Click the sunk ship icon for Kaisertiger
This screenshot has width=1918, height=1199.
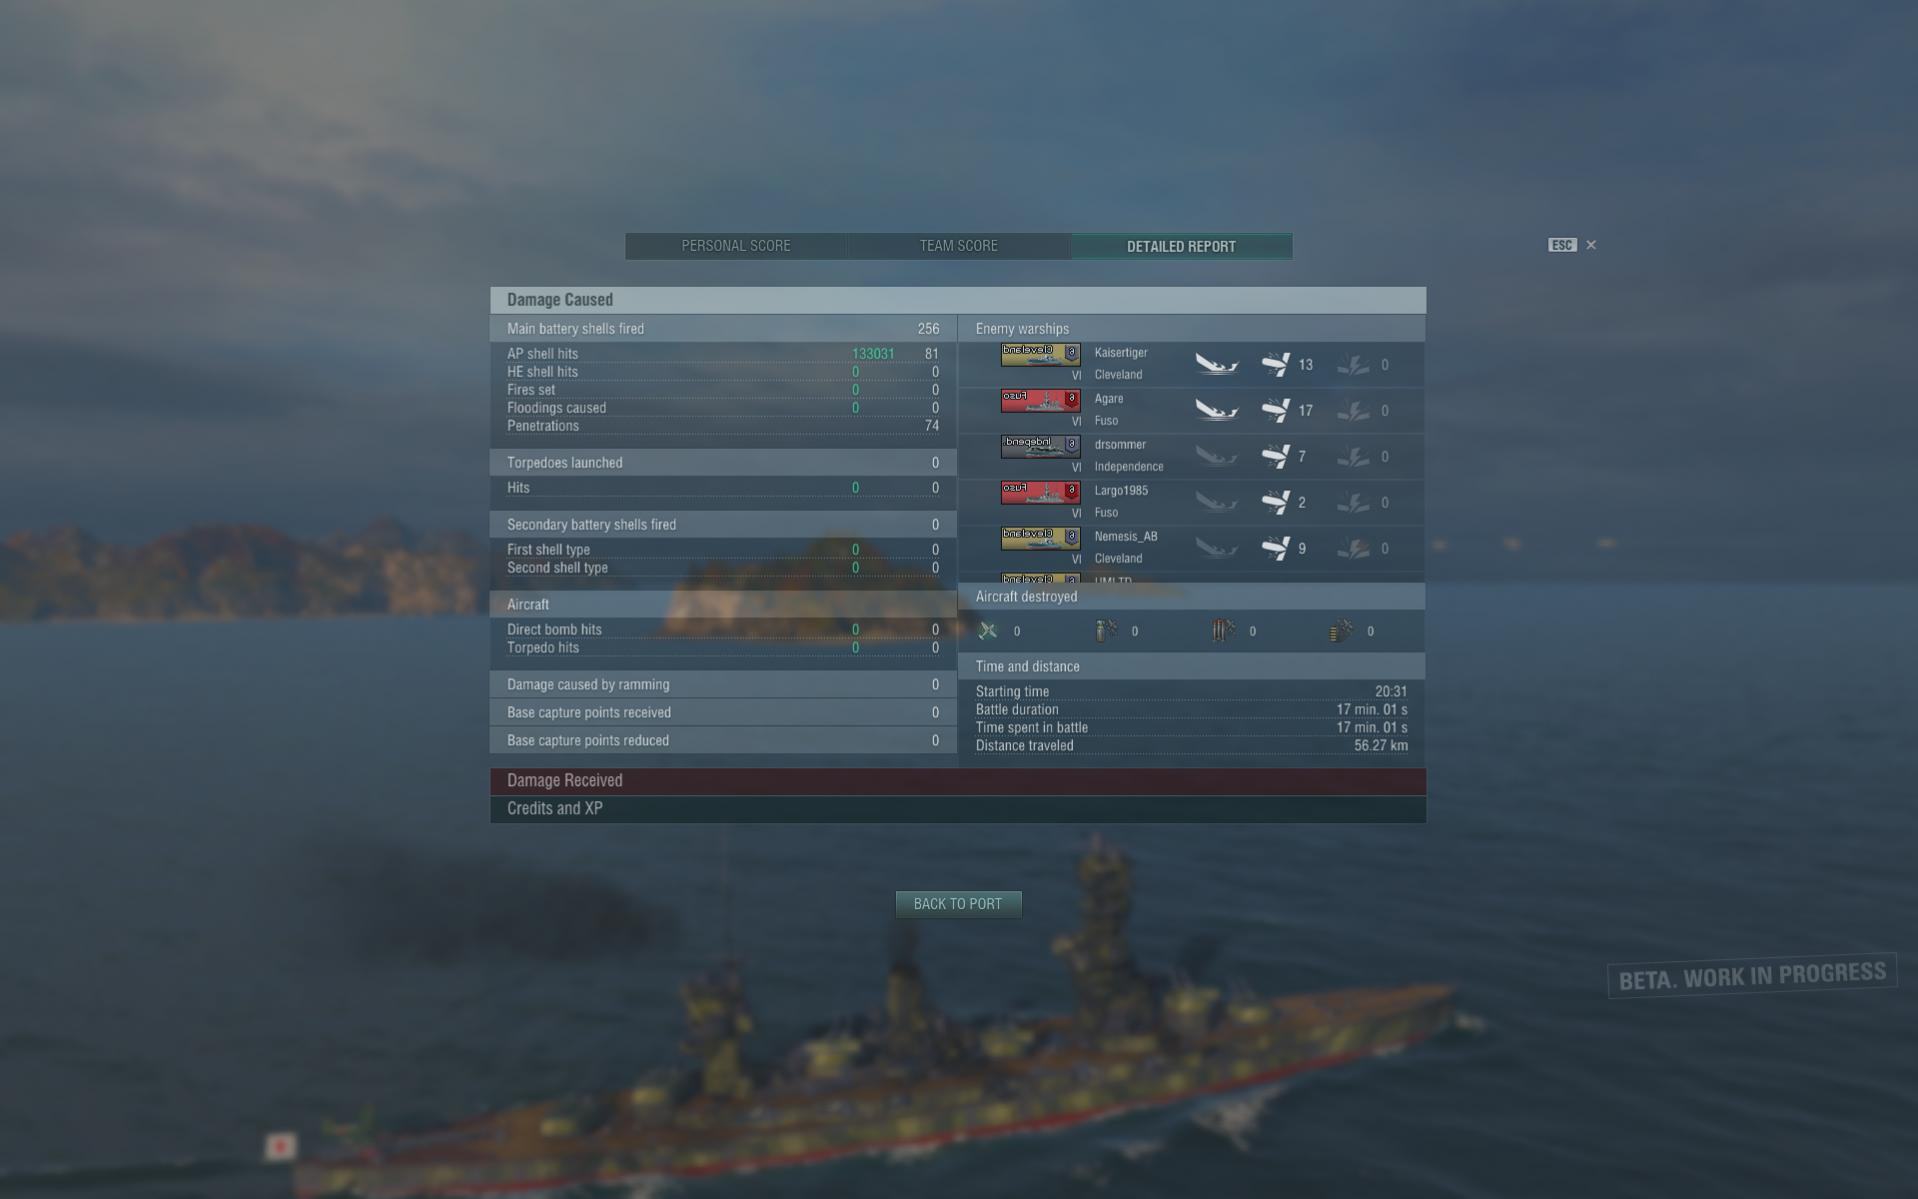[x=1216, y=365]
